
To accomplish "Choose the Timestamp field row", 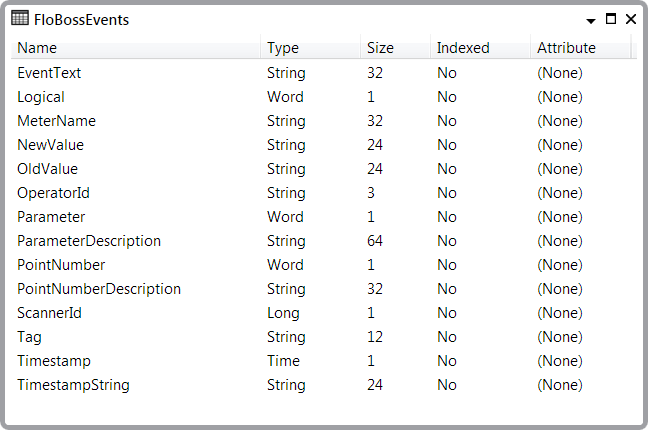I will pyautogui.click(x=324, y=361).
